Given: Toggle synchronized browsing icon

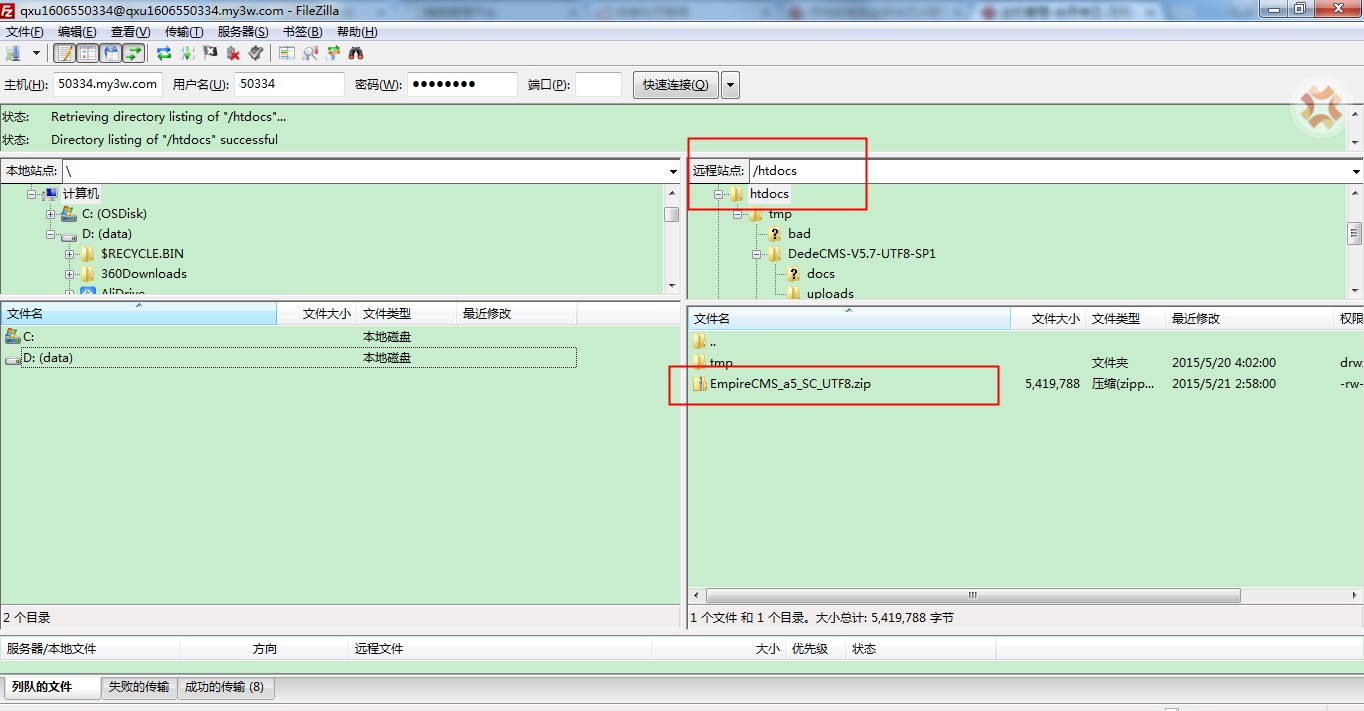Looking at the screenshot, I should tap(333, 53).
